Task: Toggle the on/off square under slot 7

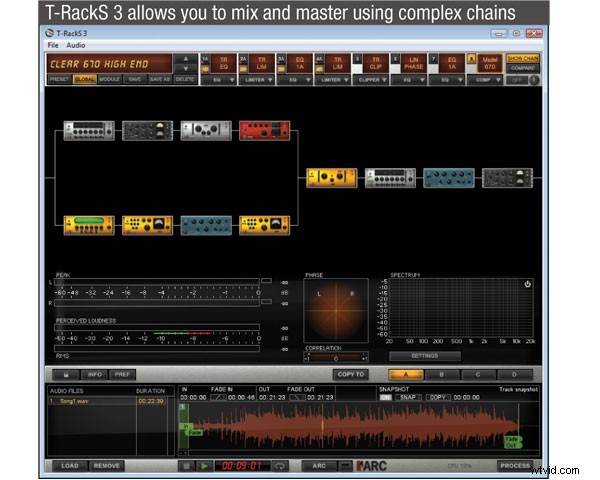Action: [x=433, y=69]
